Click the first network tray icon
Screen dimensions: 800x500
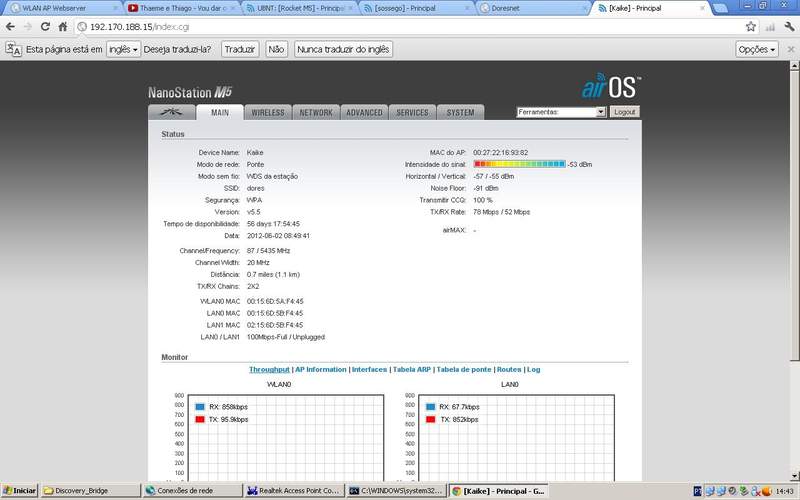click(710, 491)
